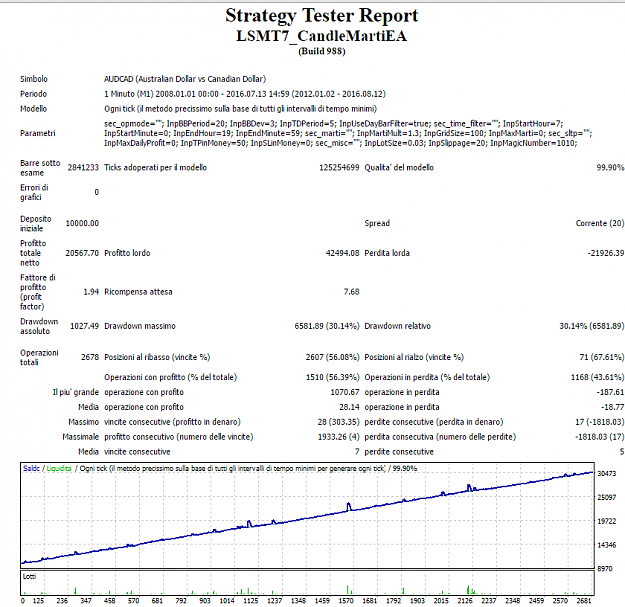Click largest loss trade value -187.61
Image resolution: width=625 pixels, height=607 pixels.
(x=610, y=392)
